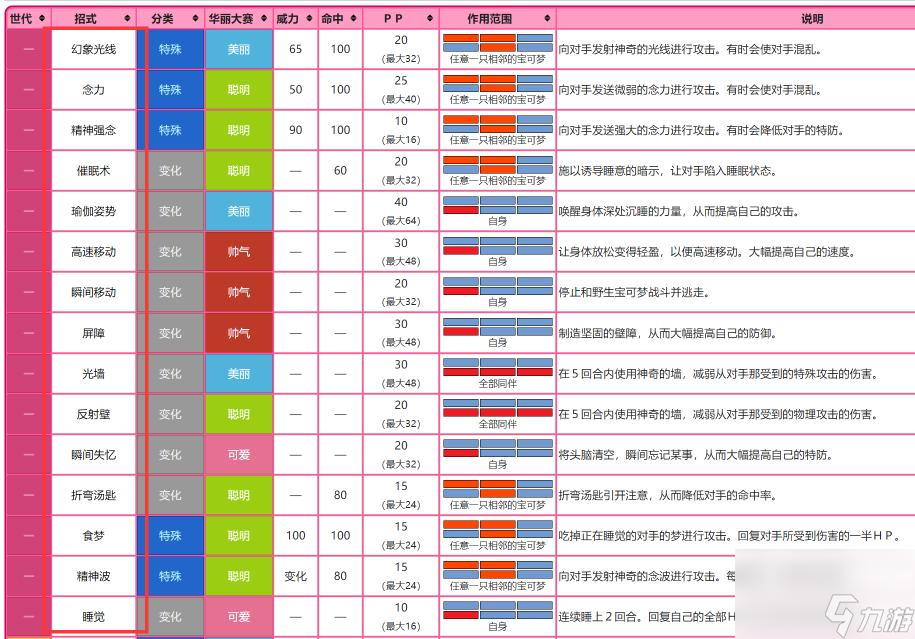Click description text of 瞬间移动 row
The image size is (915, 639).
(634, 292)
